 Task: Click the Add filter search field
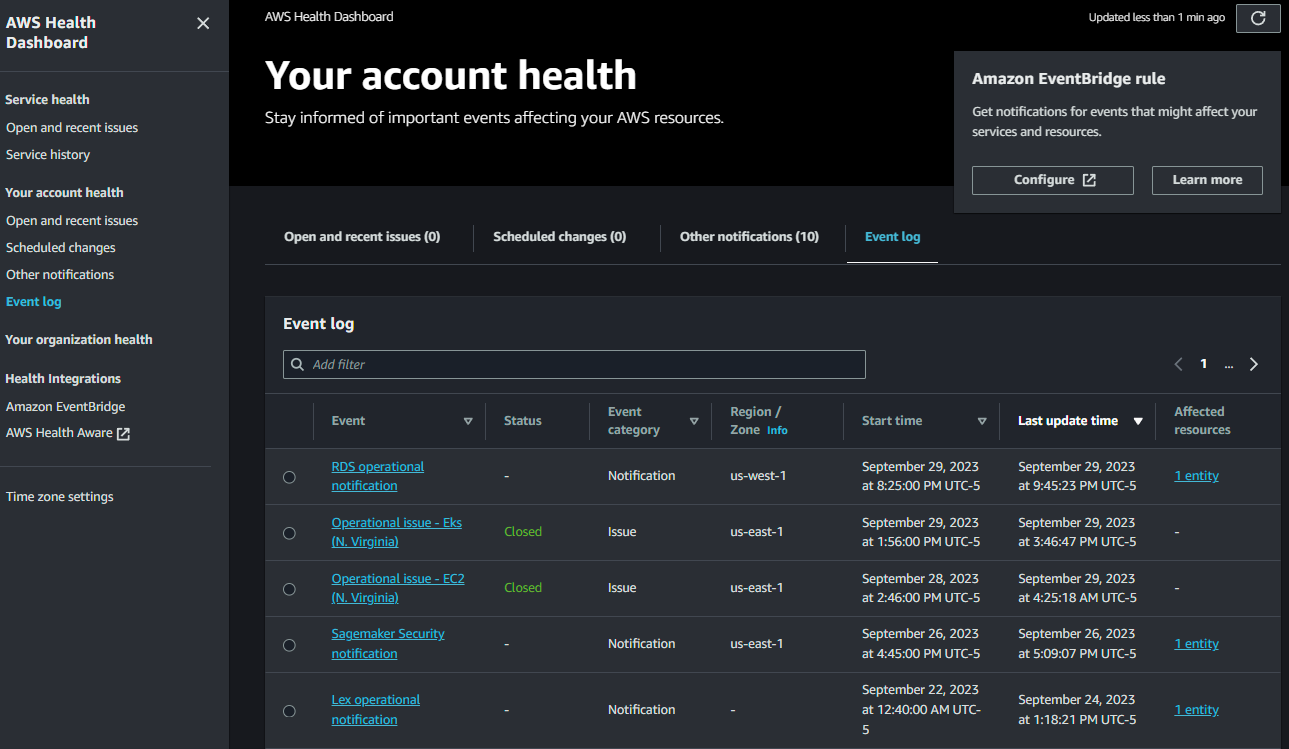[574, 364]
